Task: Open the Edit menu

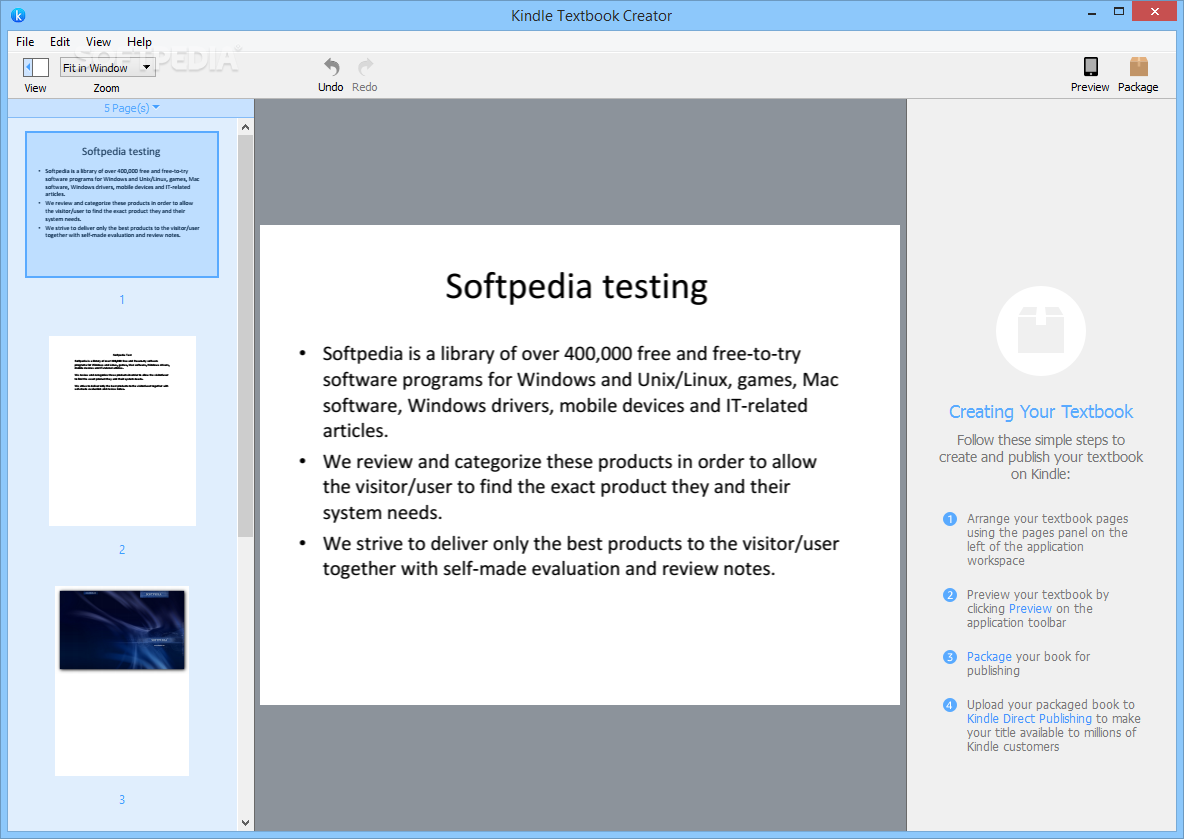Action: (60, 42)
